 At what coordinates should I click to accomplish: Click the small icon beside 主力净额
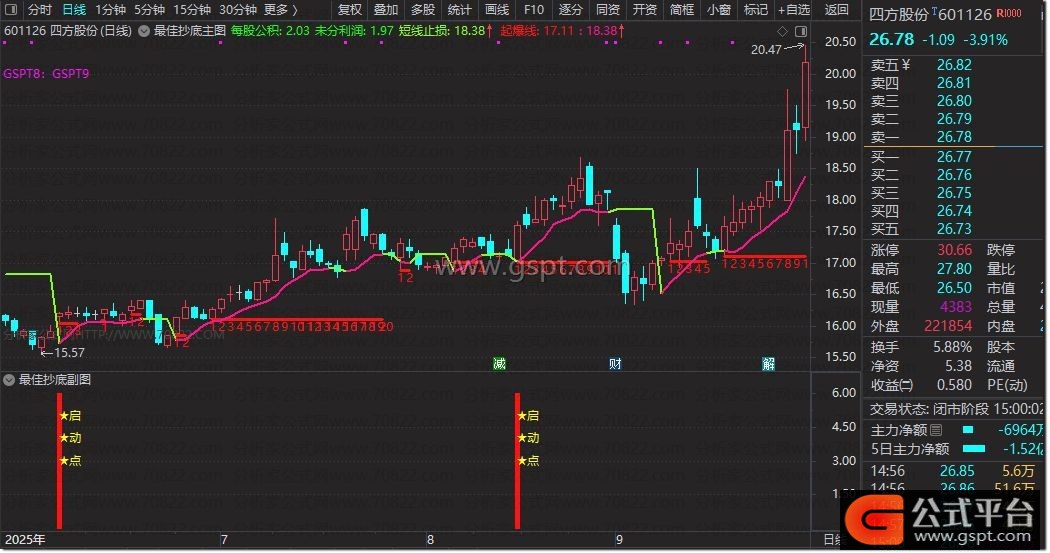click(936, 430)
